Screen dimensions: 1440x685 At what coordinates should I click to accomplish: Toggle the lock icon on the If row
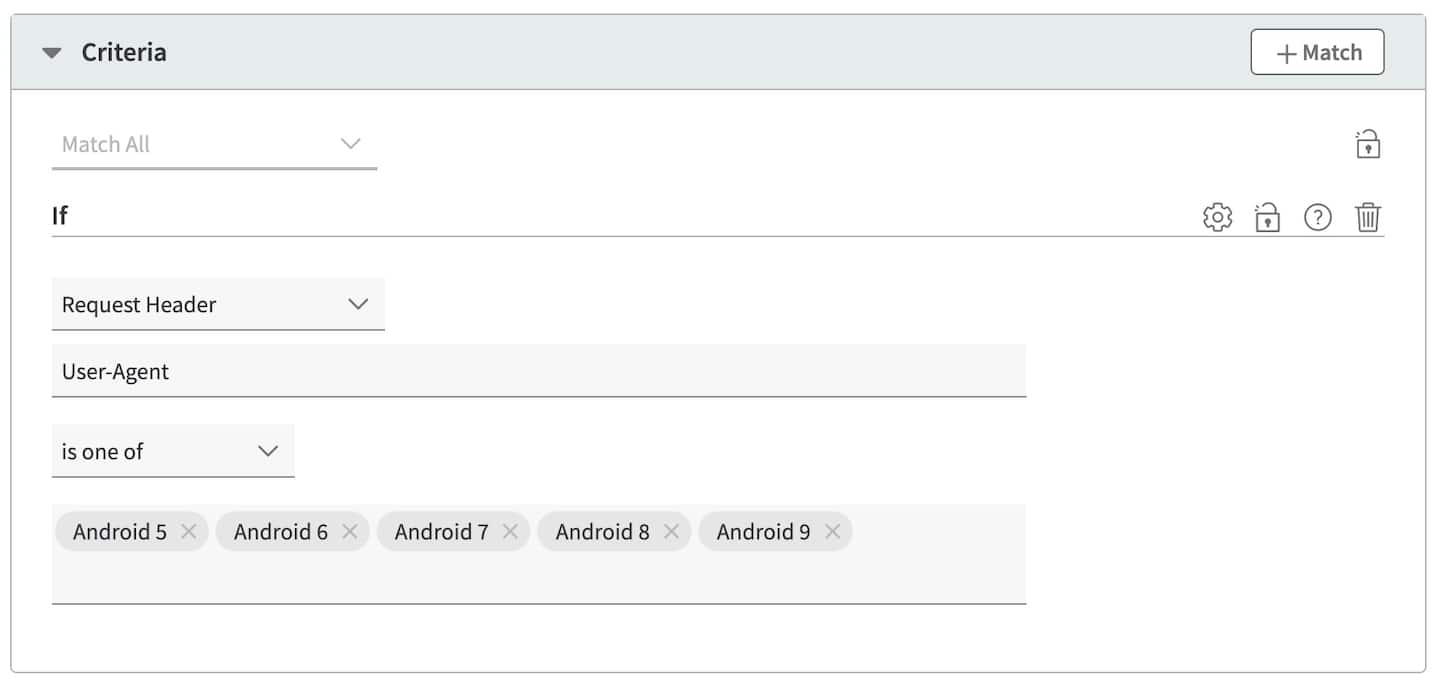(1267, 217)
